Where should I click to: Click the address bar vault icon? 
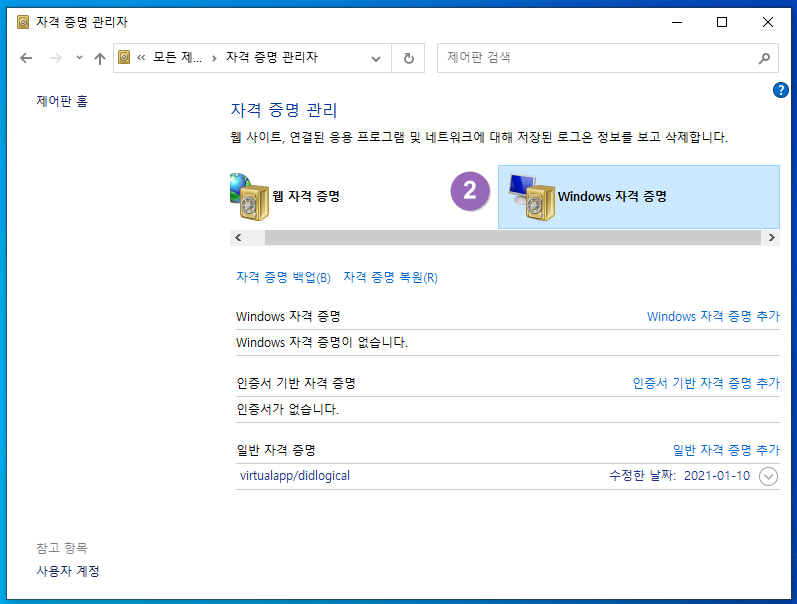tap(124, 57)
